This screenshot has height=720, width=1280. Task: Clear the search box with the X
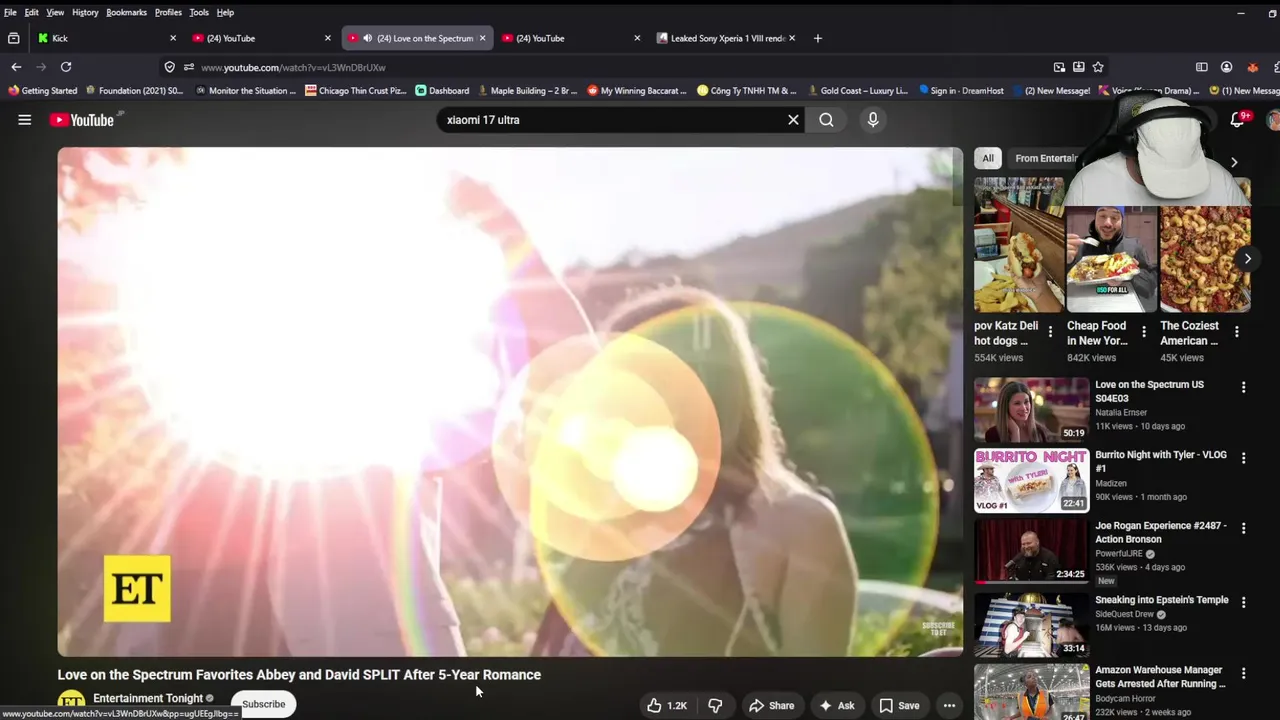[793, 120]
